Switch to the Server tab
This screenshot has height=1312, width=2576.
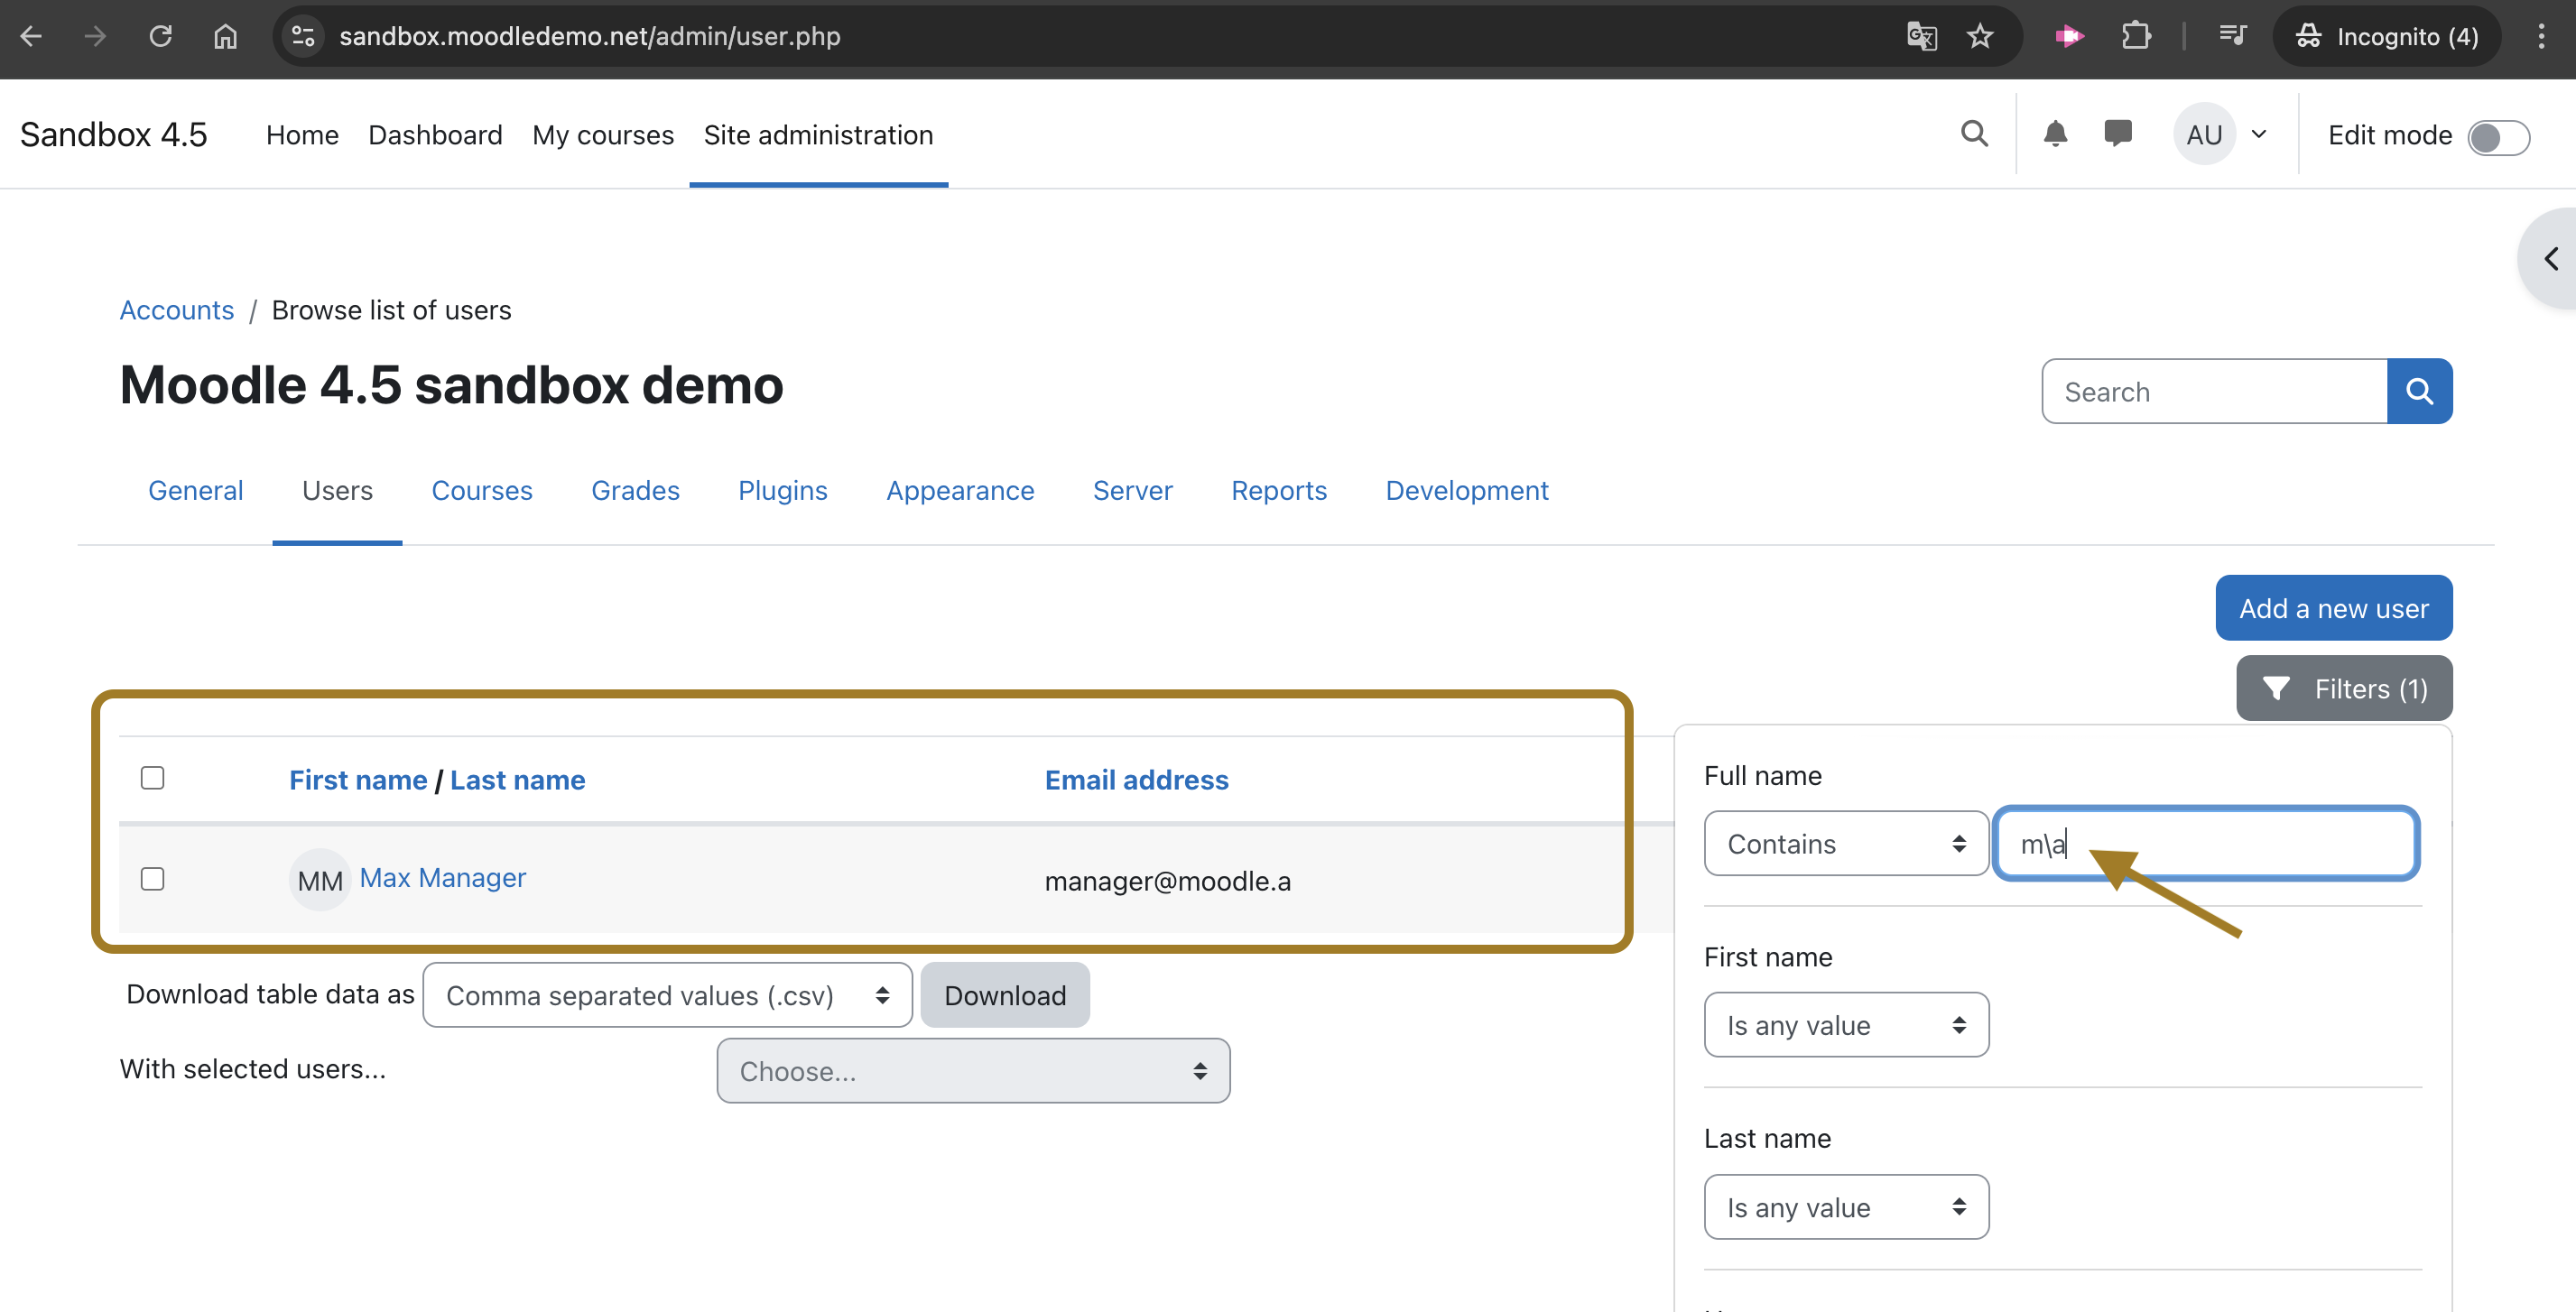pyautogui.click(x=1132, y=490)
